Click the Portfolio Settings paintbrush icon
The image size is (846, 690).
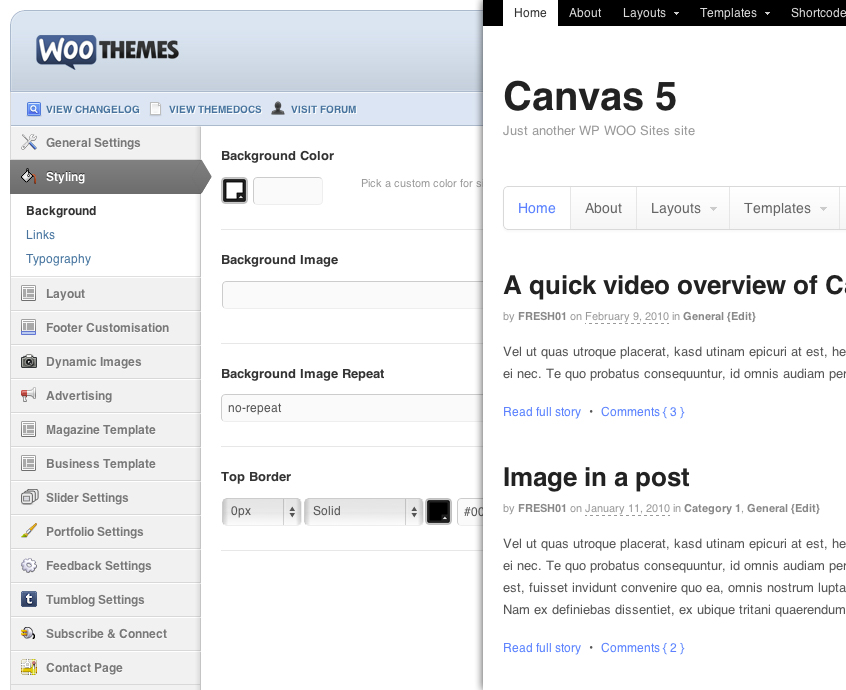pos(29,531)
